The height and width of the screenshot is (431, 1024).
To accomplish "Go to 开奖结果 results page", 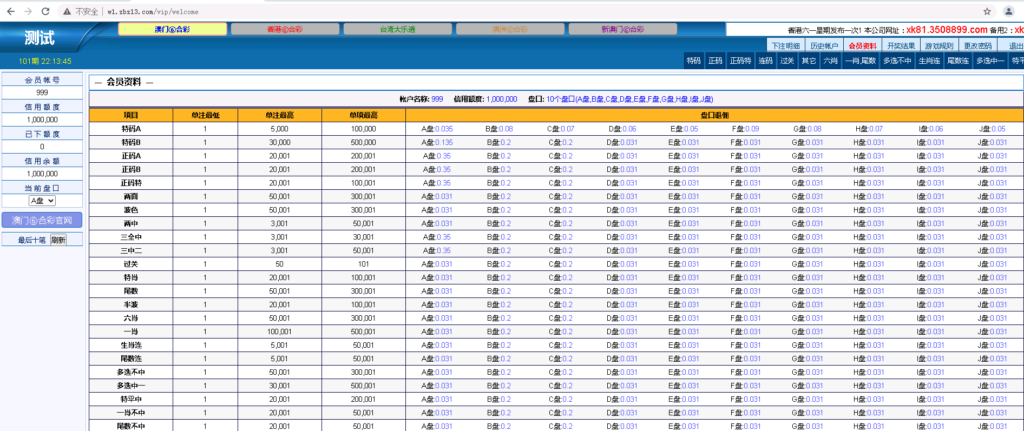I will [x=901, y=46].
